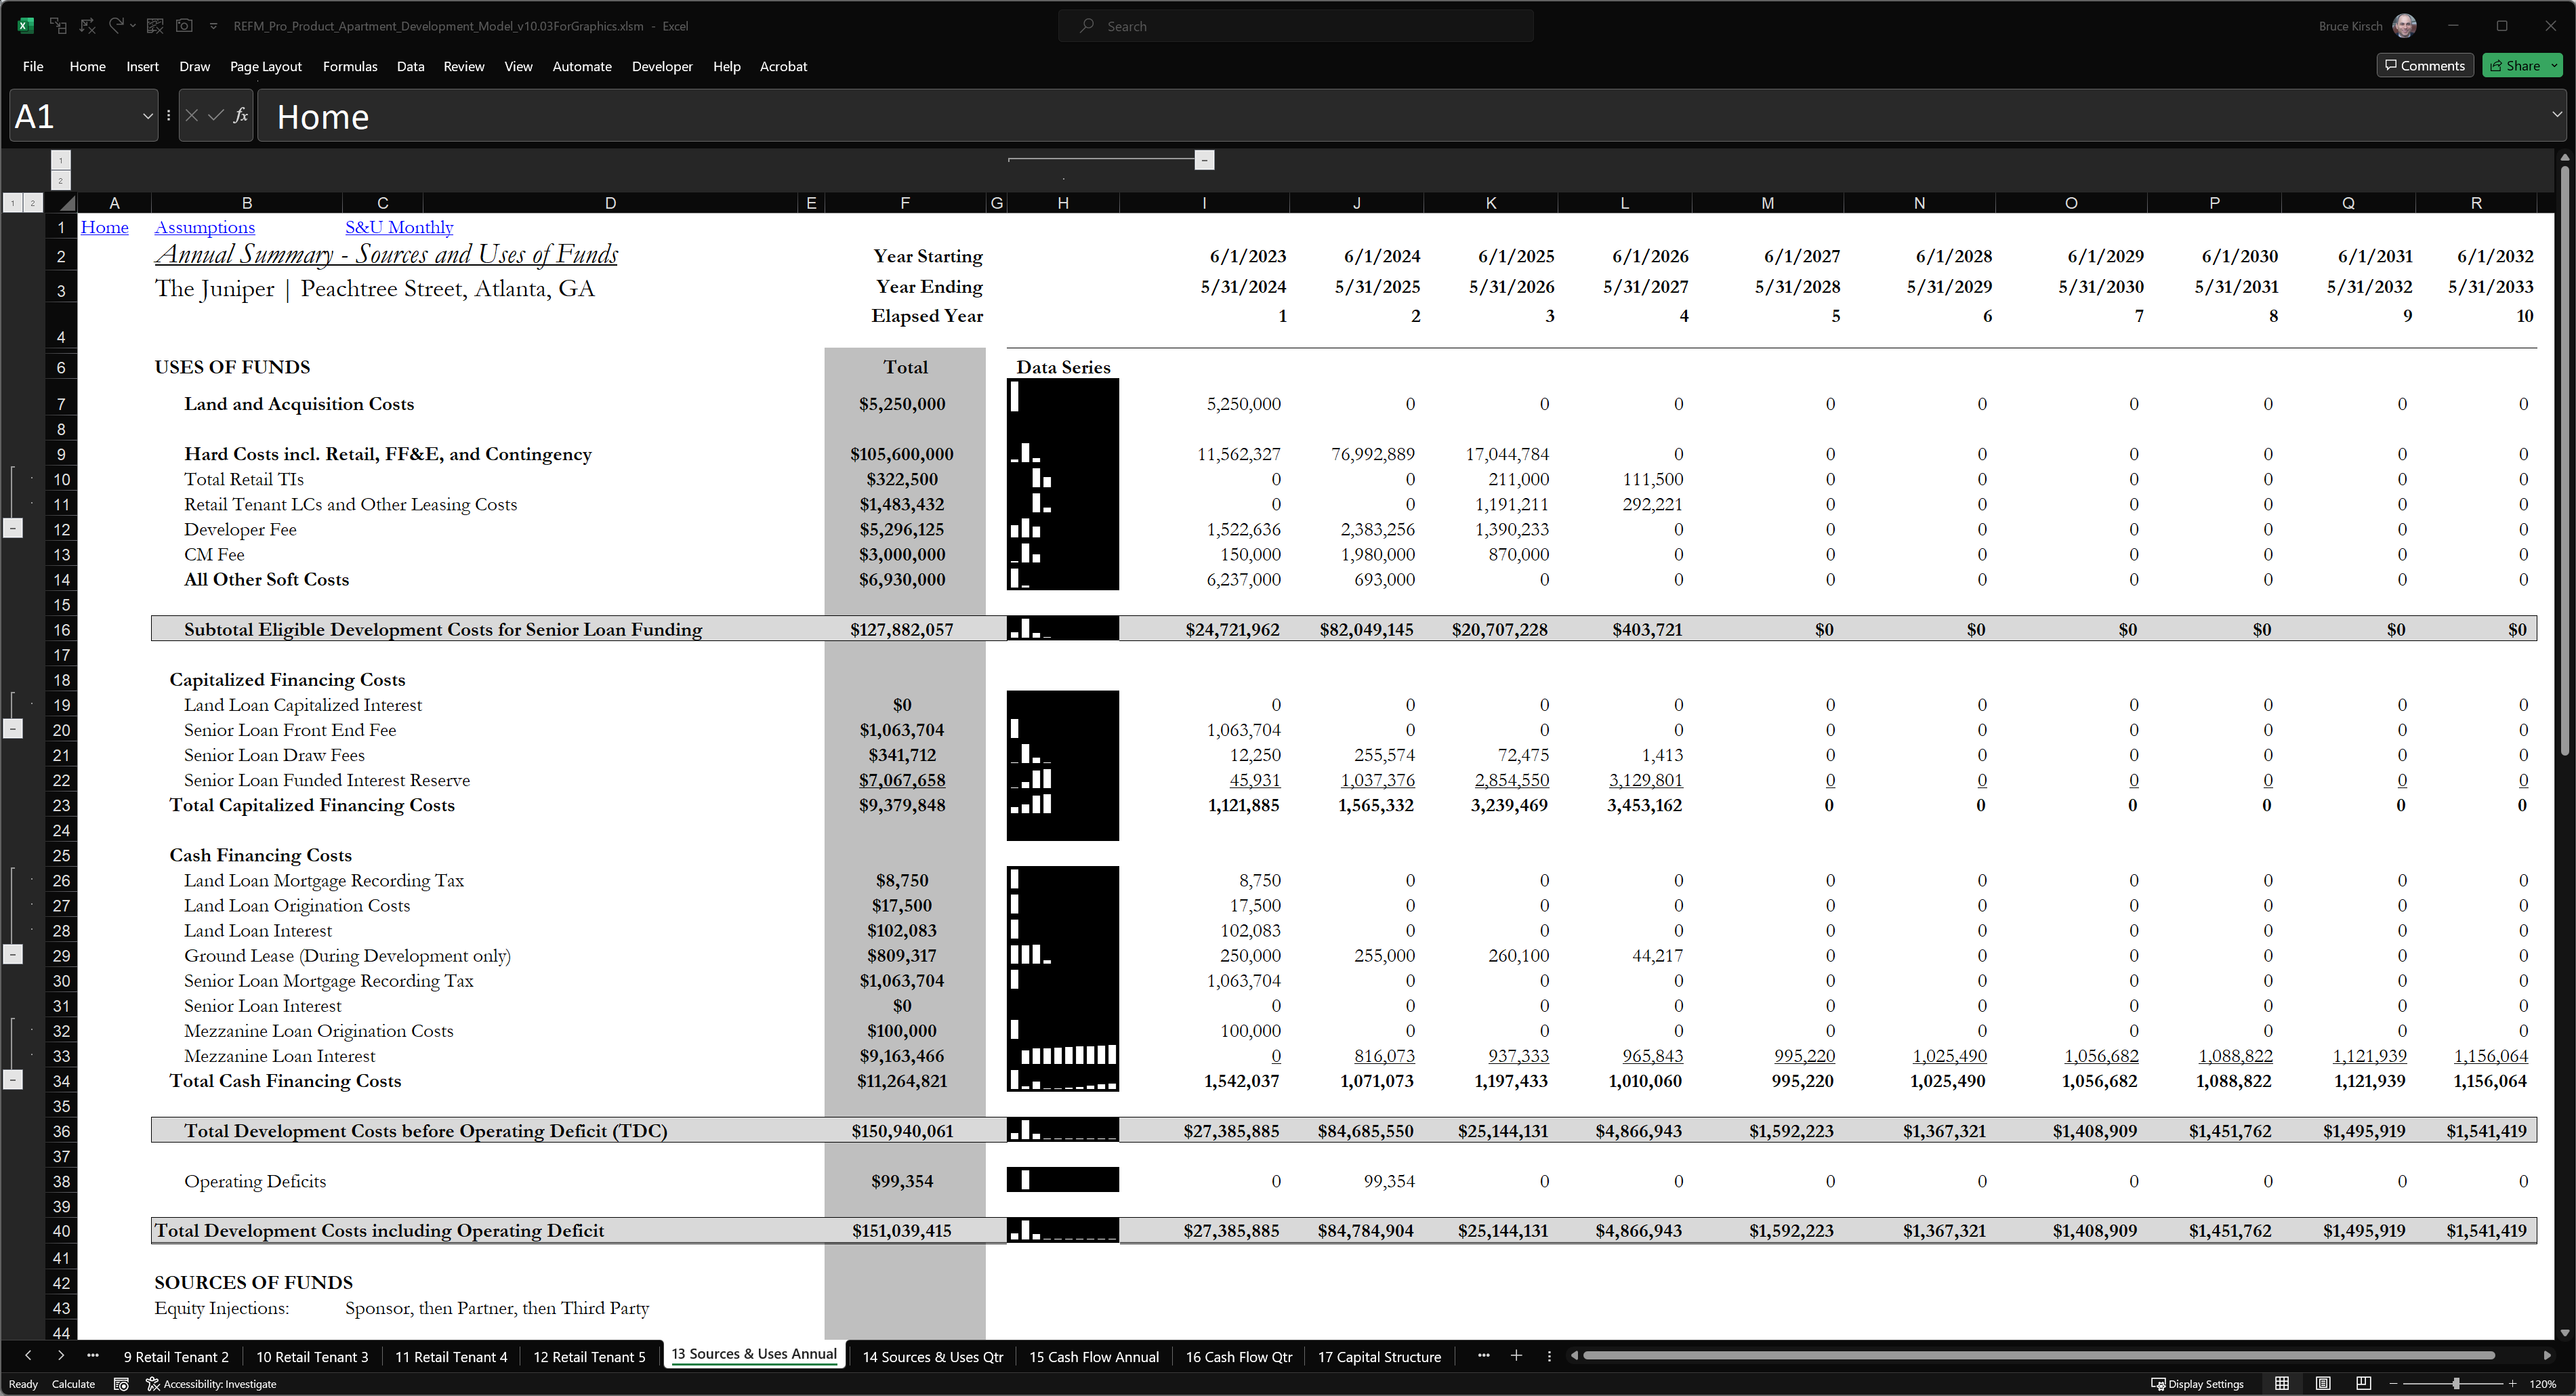Click the Redo arrow icon
The image size is (2576, 1396).
117,26
